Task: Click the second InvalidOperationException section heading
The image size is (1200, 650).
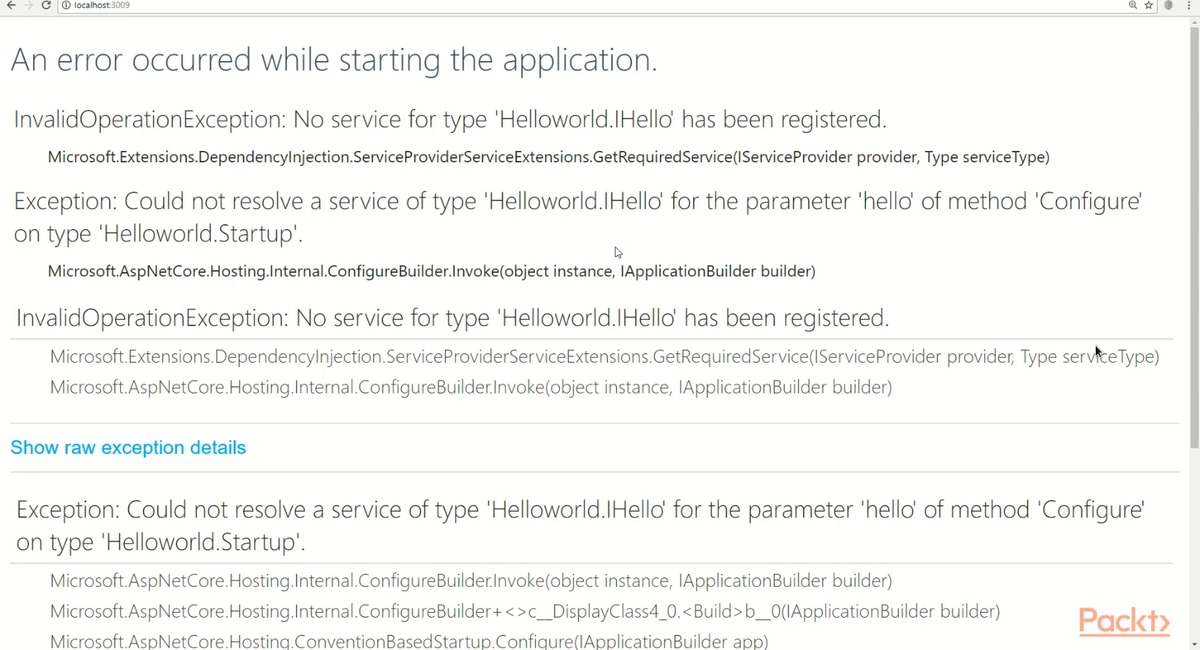Action: [x=452, y=319]
